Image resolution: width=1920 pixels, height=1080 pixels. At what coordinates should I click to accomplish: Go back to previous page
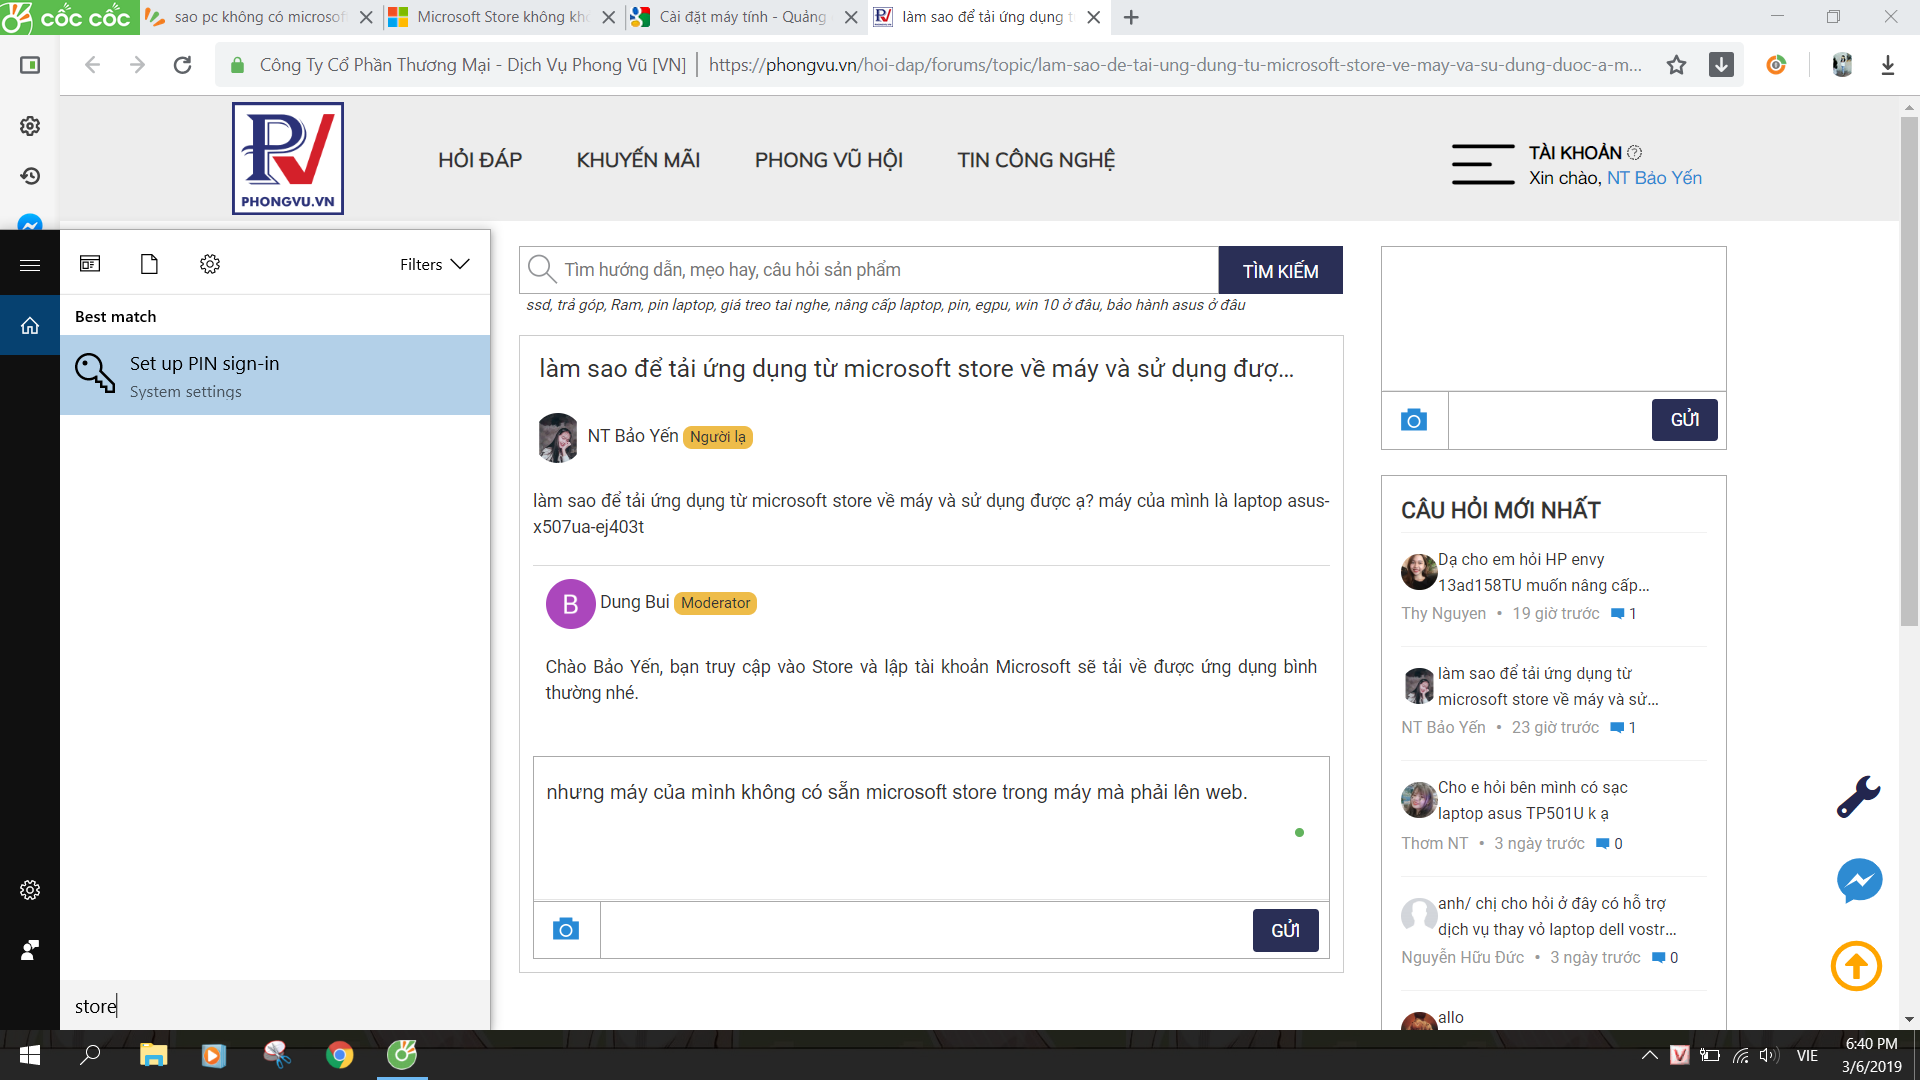pyautogui.click(x=92, y=65)
